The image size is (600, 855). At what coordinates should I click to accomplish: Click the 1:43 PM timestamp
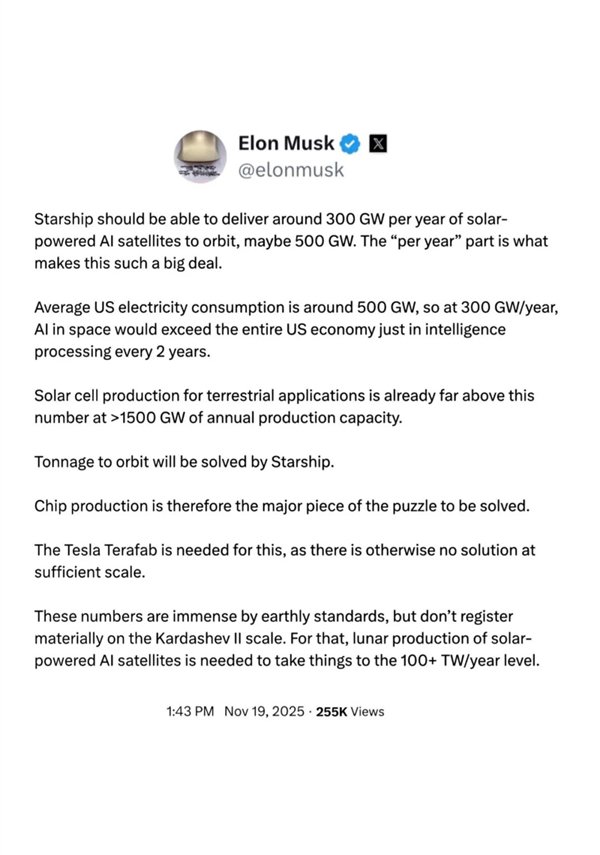click(190, 712)
